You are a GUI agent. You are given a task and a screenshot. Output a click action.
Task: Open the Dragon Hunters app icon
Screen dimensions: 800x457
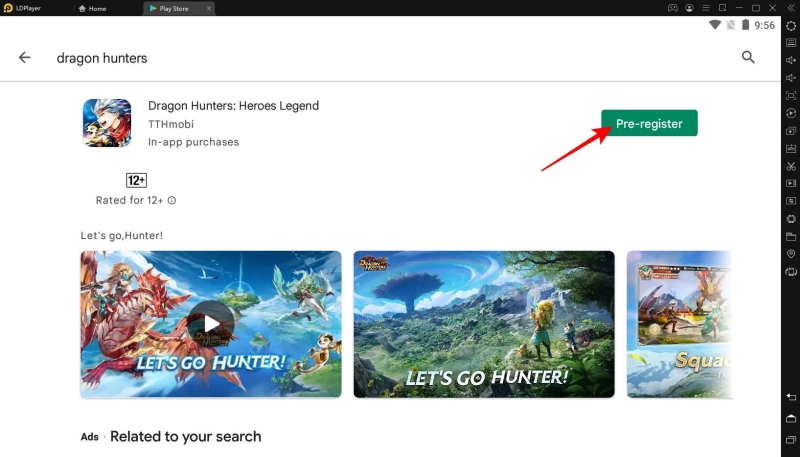tap(107, 123)
